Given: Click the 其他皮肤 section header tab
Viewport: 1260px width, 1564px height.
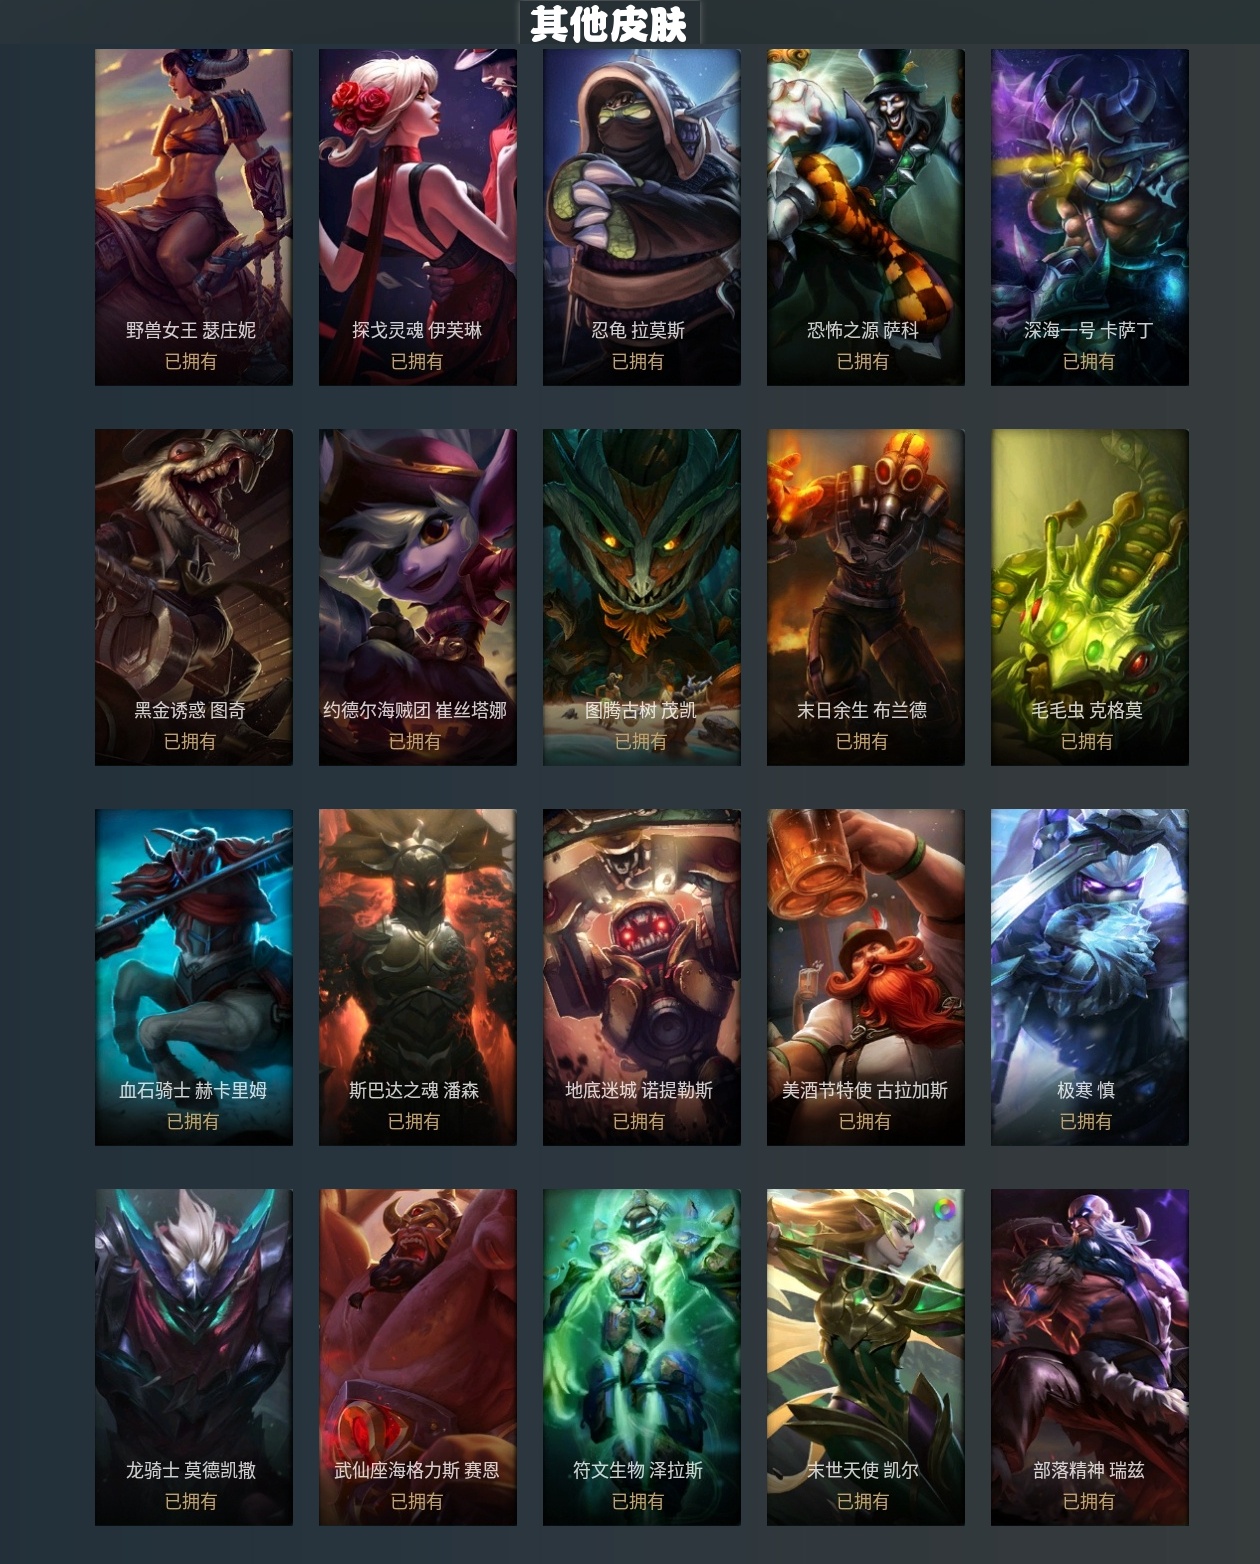Looking at the screenshot, I should tap(609, 23).
